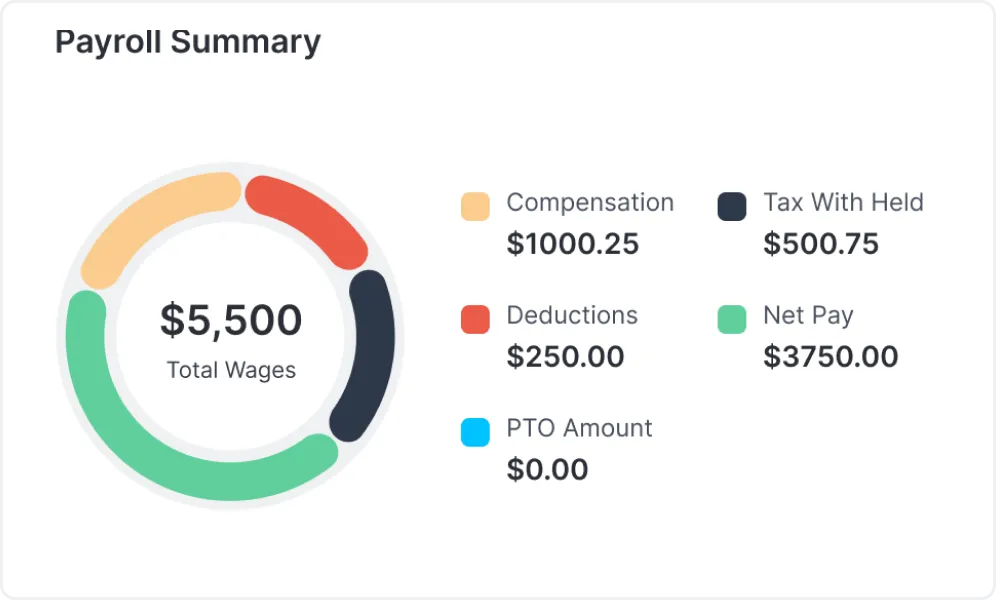Click the $1000.25 compensation amount

pos(572,244)
